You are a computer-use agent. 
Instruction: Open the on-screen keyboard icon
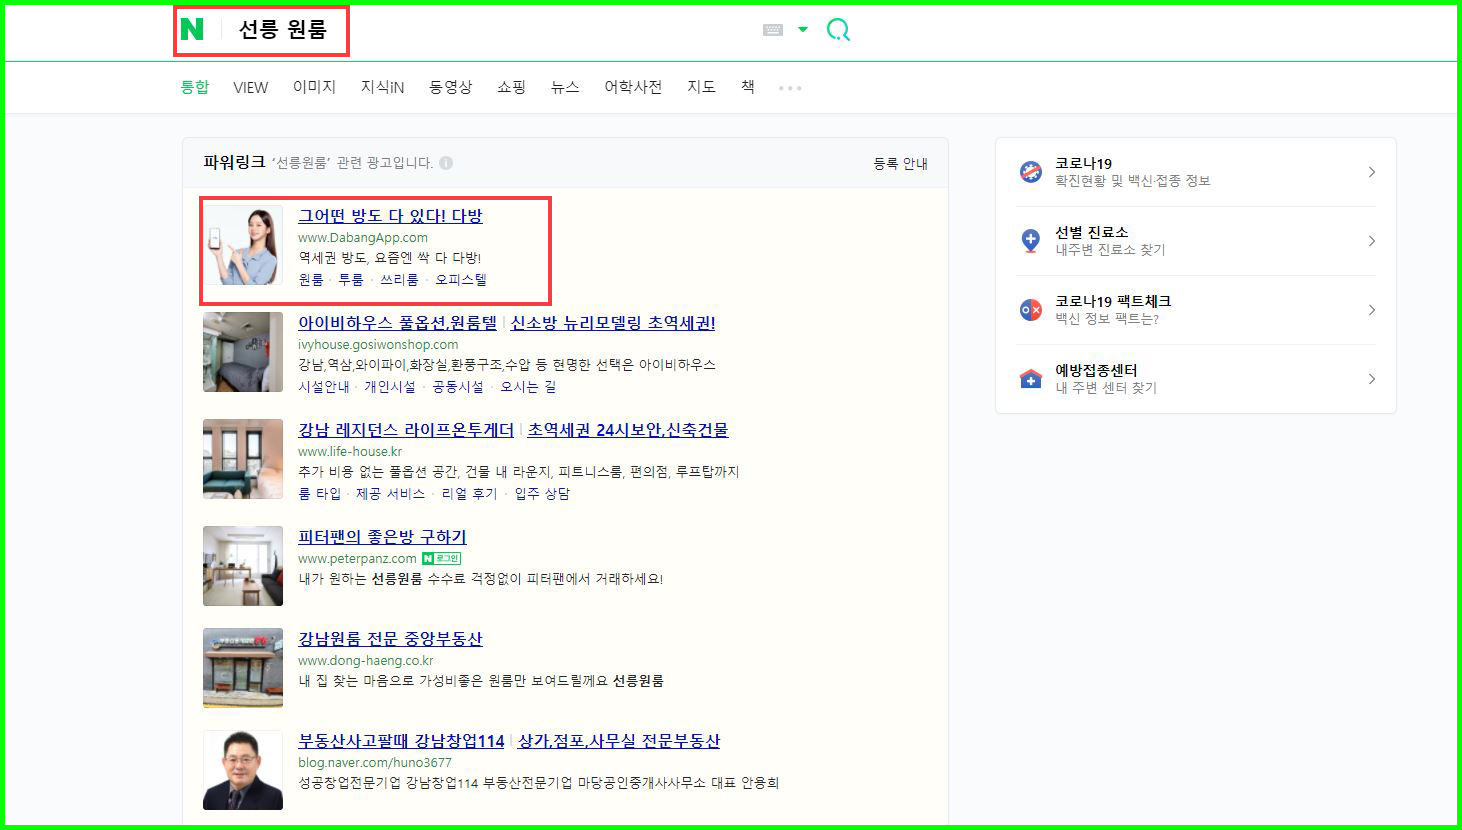(x=773, y=30)
